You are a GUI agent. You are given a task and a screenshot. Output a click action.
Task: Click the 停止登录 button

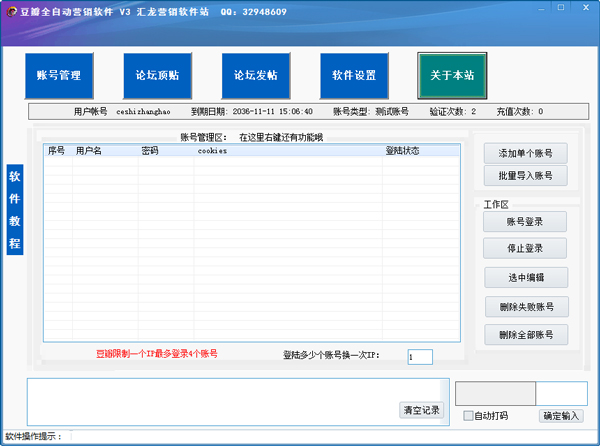[525, 248]
